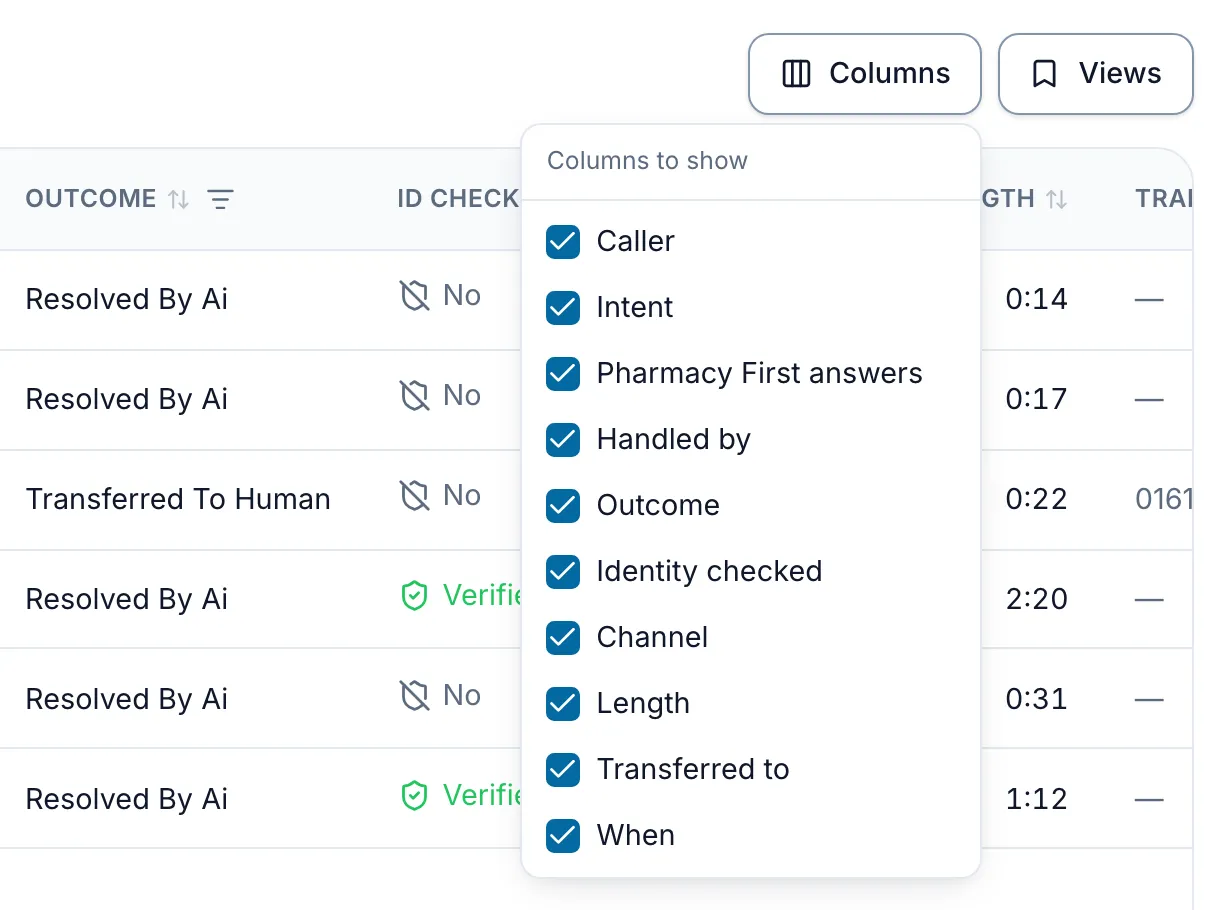The image size is (1224, 910).
Task: Toggle the Pharmacy First answers checkbox
Action: pos(563,373)
